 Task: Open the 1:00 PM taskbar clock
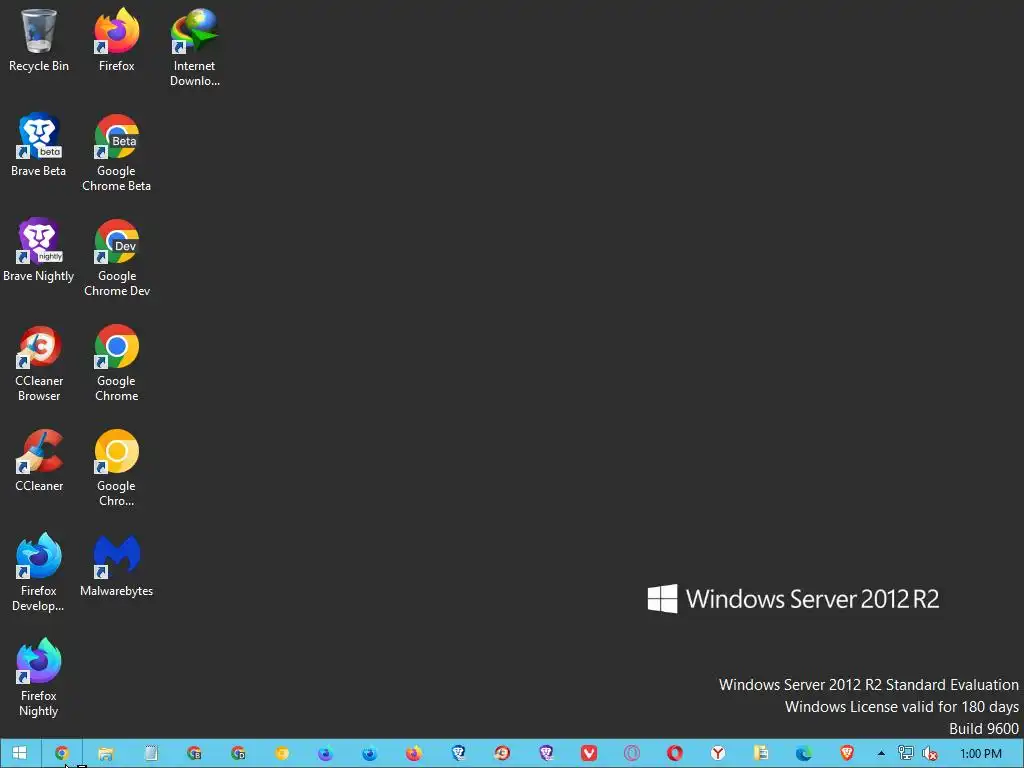click(x=980, y=753)
